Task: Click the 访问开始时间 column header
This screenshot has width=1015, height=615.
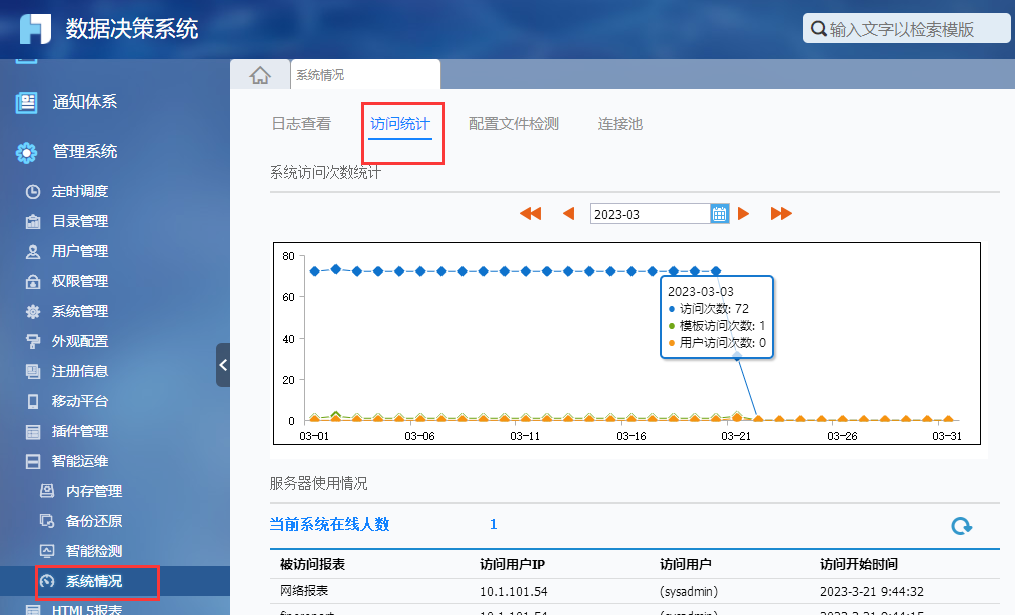Action: tap(859, 565)
